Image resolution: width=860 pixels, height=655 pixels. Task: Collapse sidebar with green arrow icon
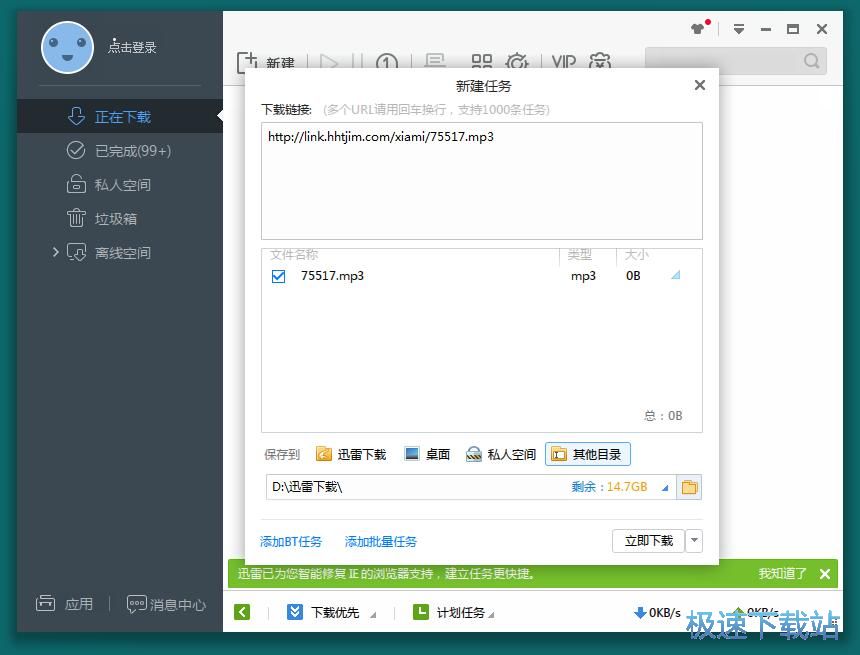click(242, 612)
